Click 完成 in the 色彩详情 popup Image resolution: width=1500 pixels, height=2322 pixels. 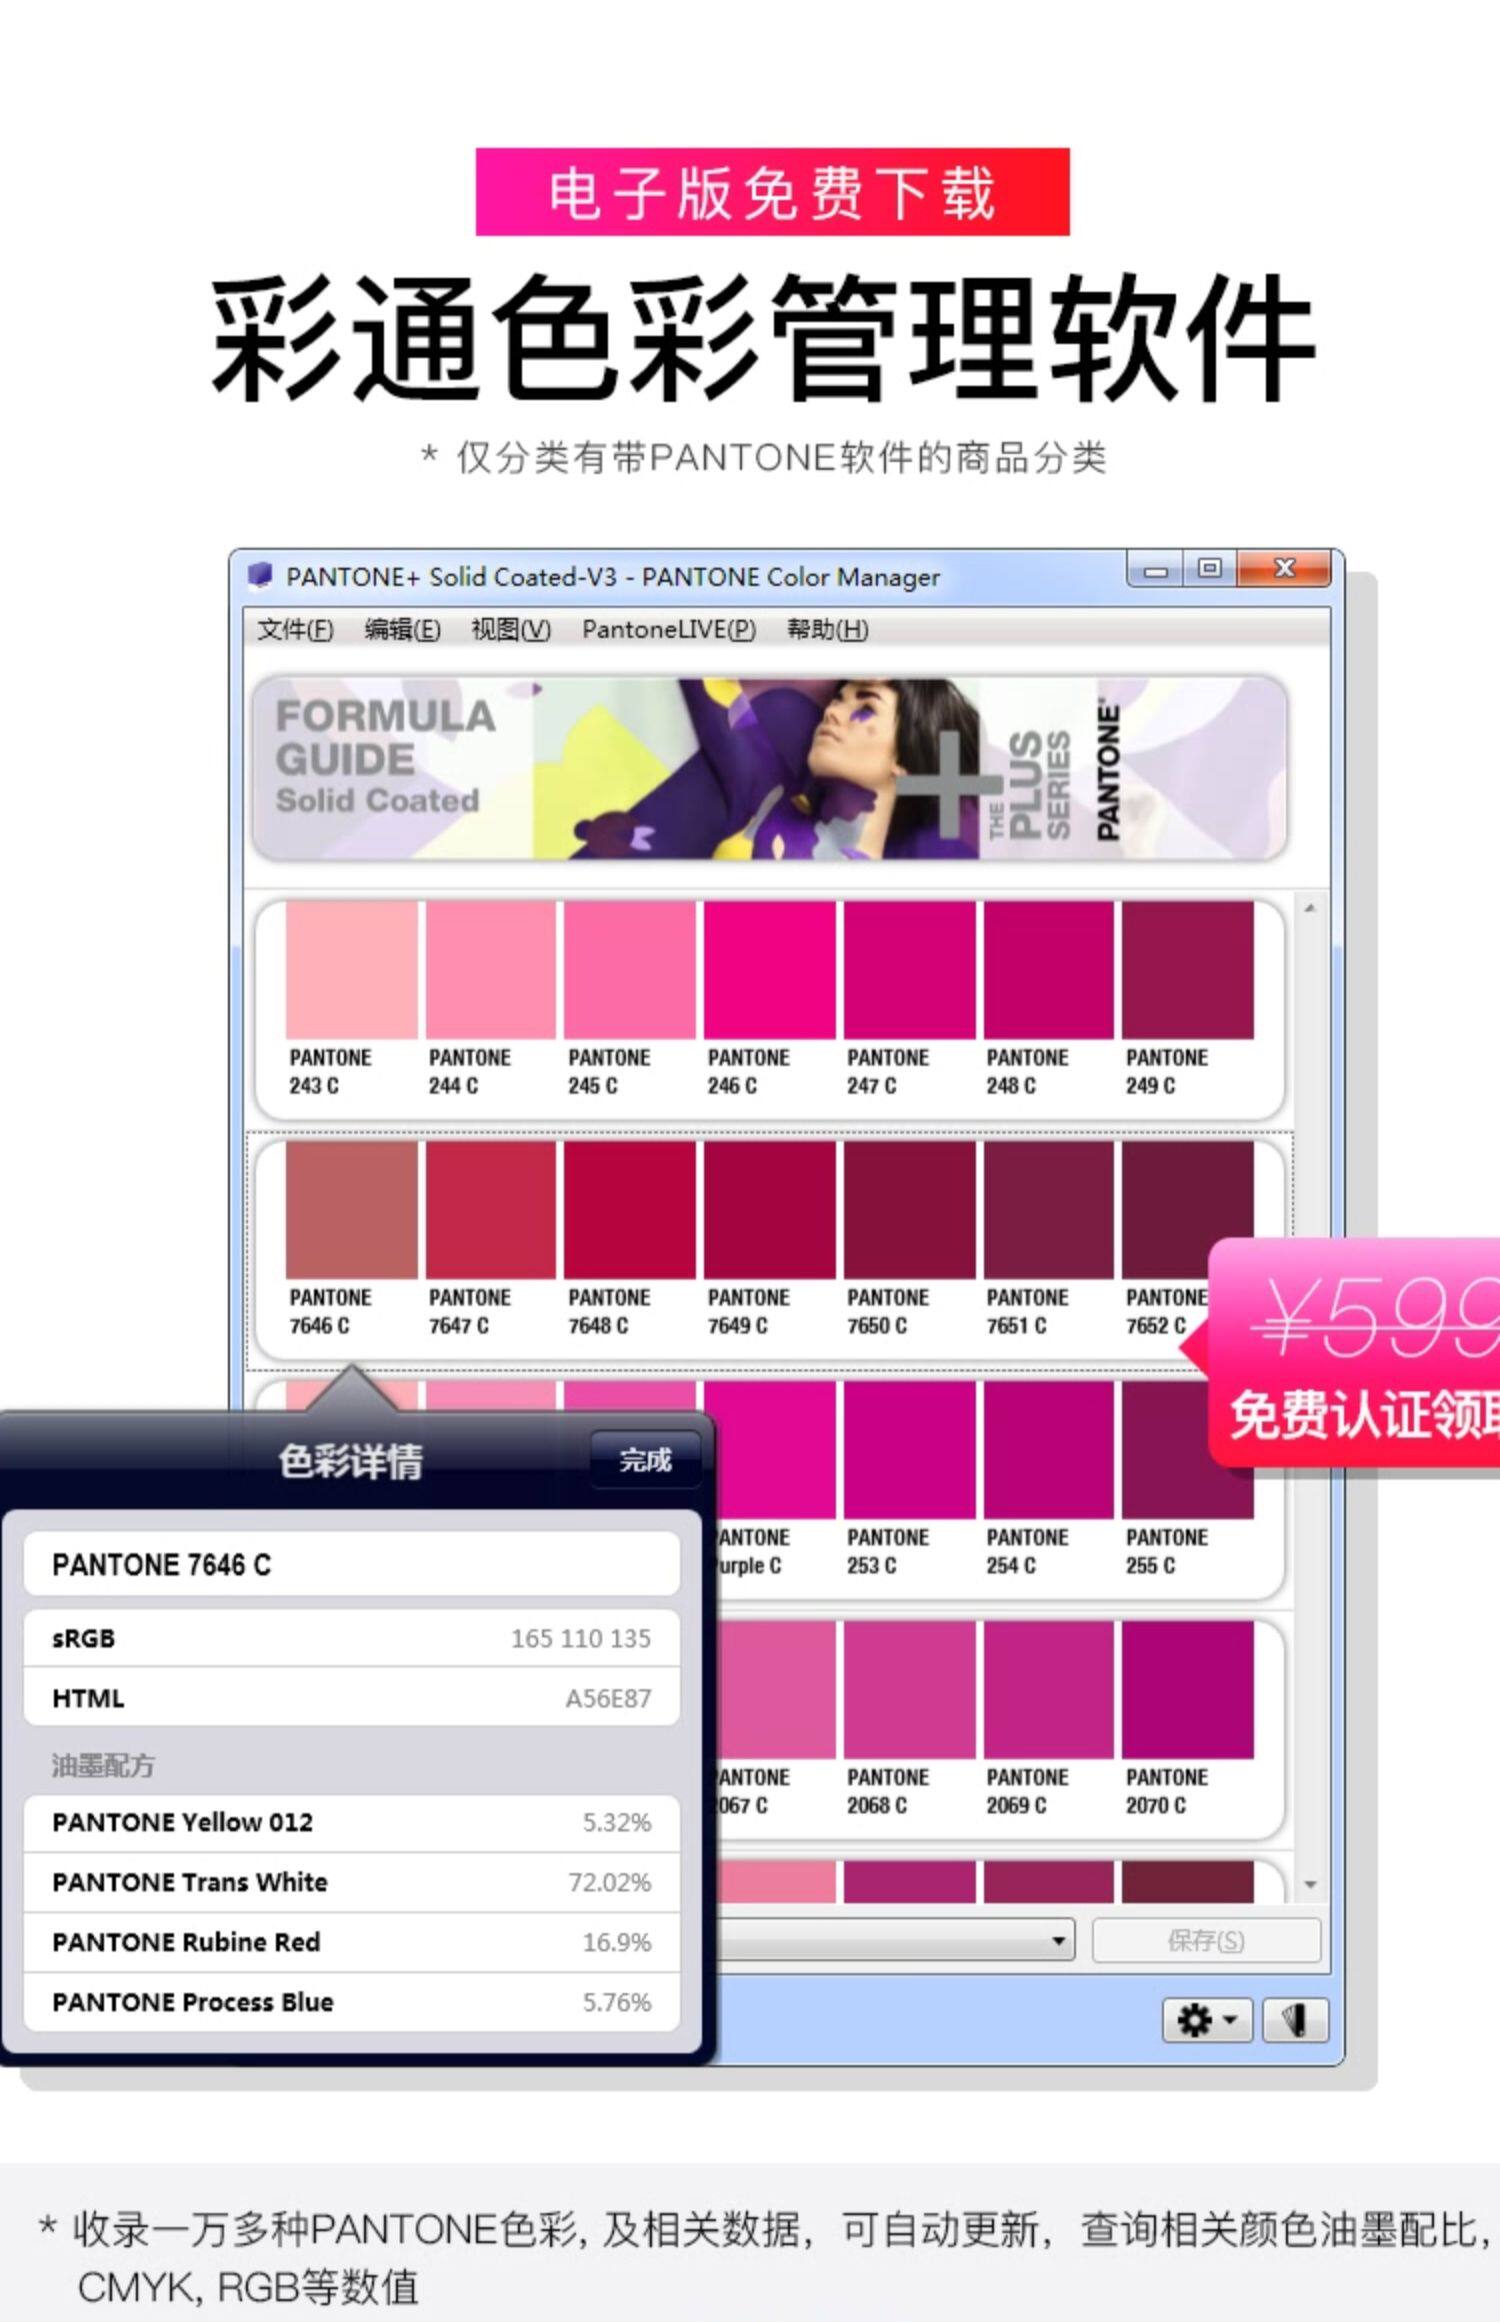click(x=645, y=1460)
